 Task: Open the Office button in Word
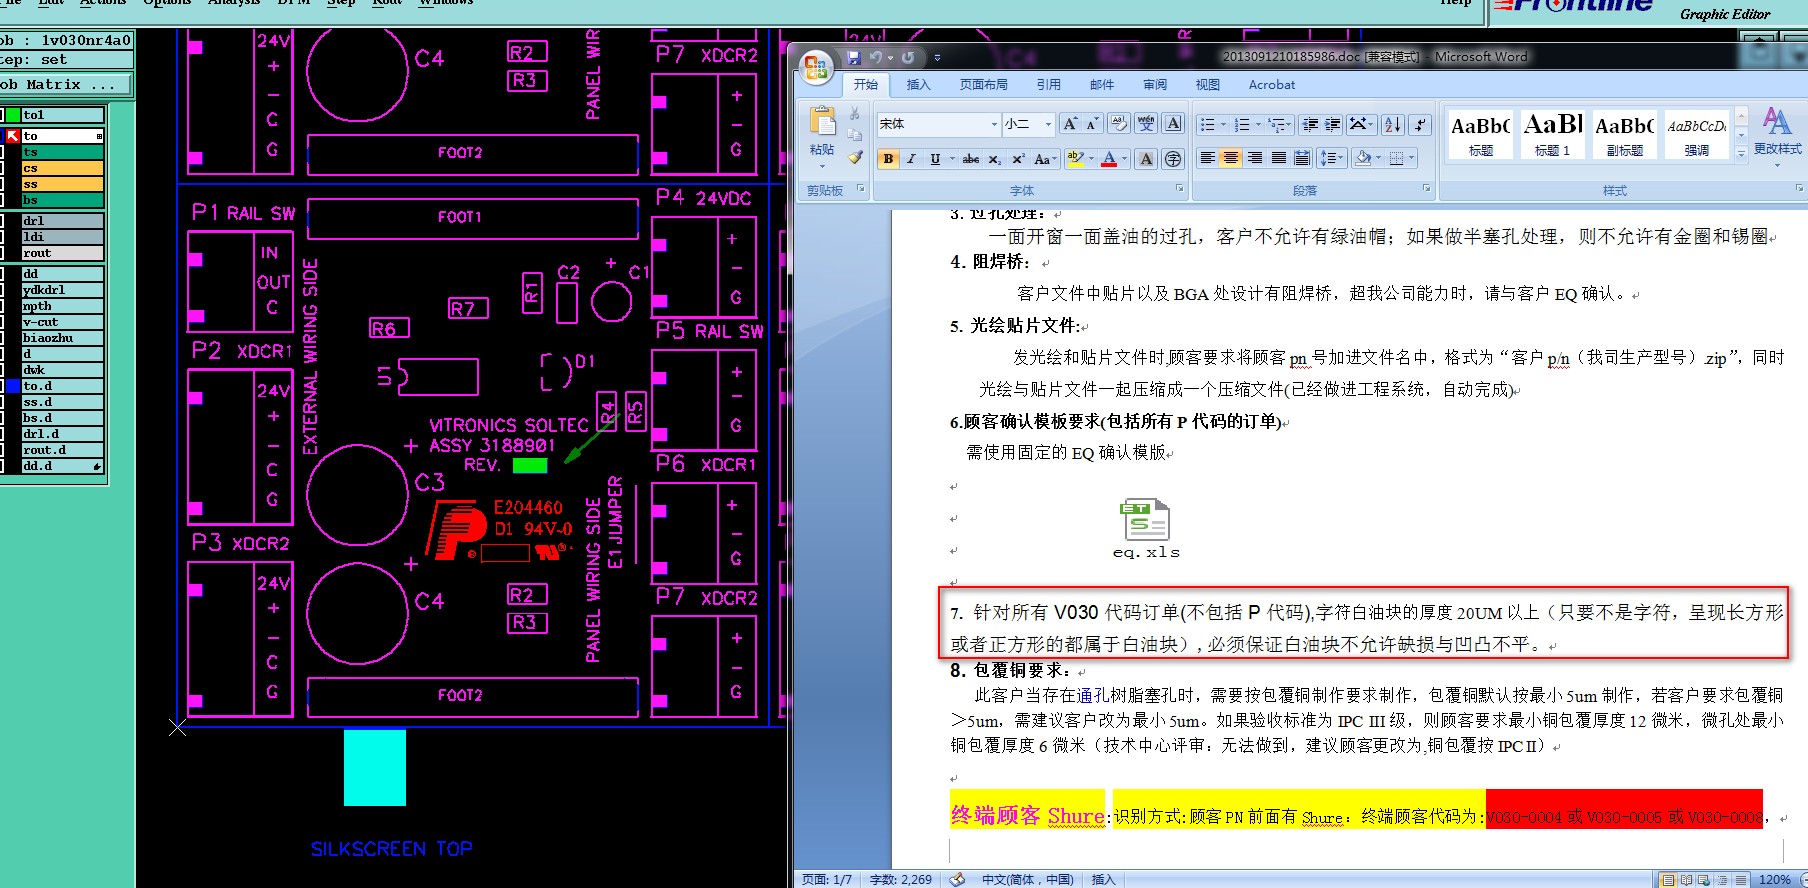tap(816, 66)
